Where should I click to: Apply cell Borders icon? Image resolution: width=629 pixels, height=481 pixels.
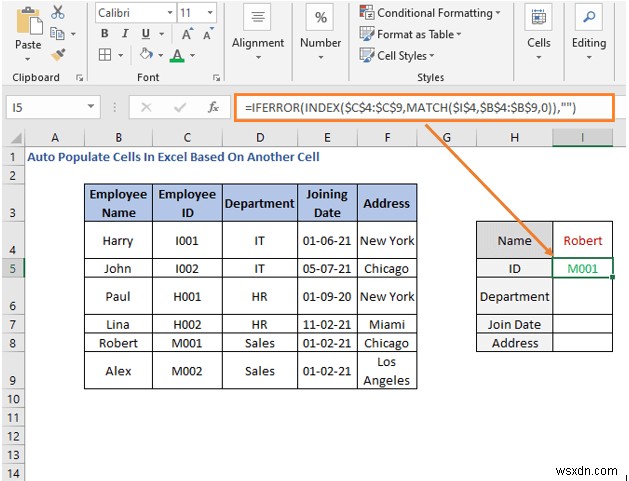[x=105, y=55]
